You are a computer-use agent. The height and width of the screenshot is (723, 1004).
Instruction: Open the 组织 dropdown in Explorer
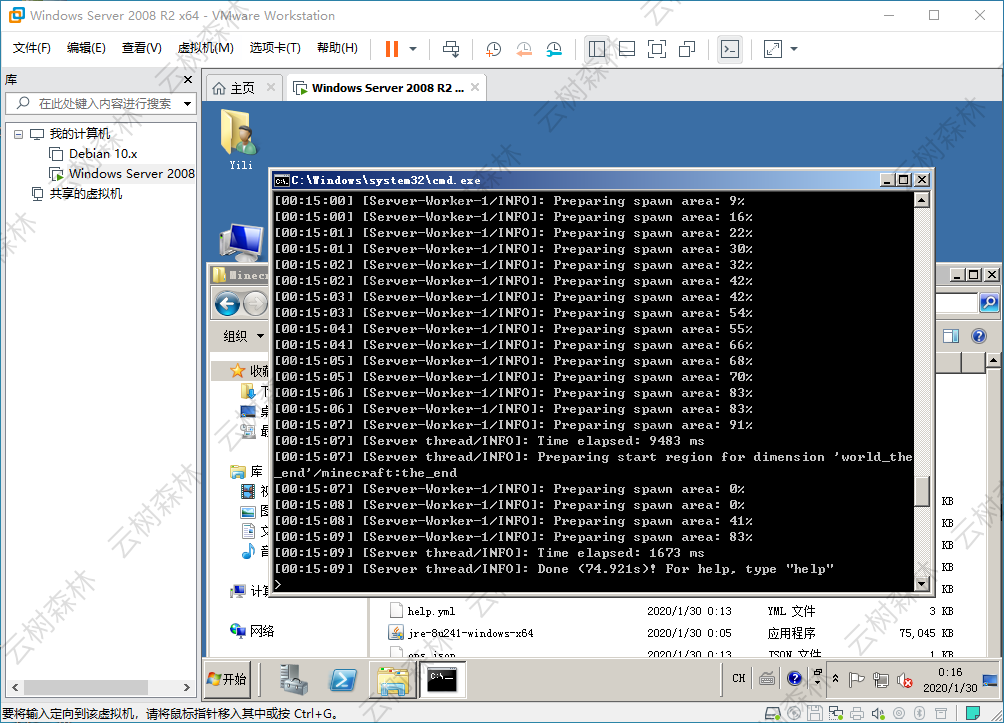[x=244, y=336]
